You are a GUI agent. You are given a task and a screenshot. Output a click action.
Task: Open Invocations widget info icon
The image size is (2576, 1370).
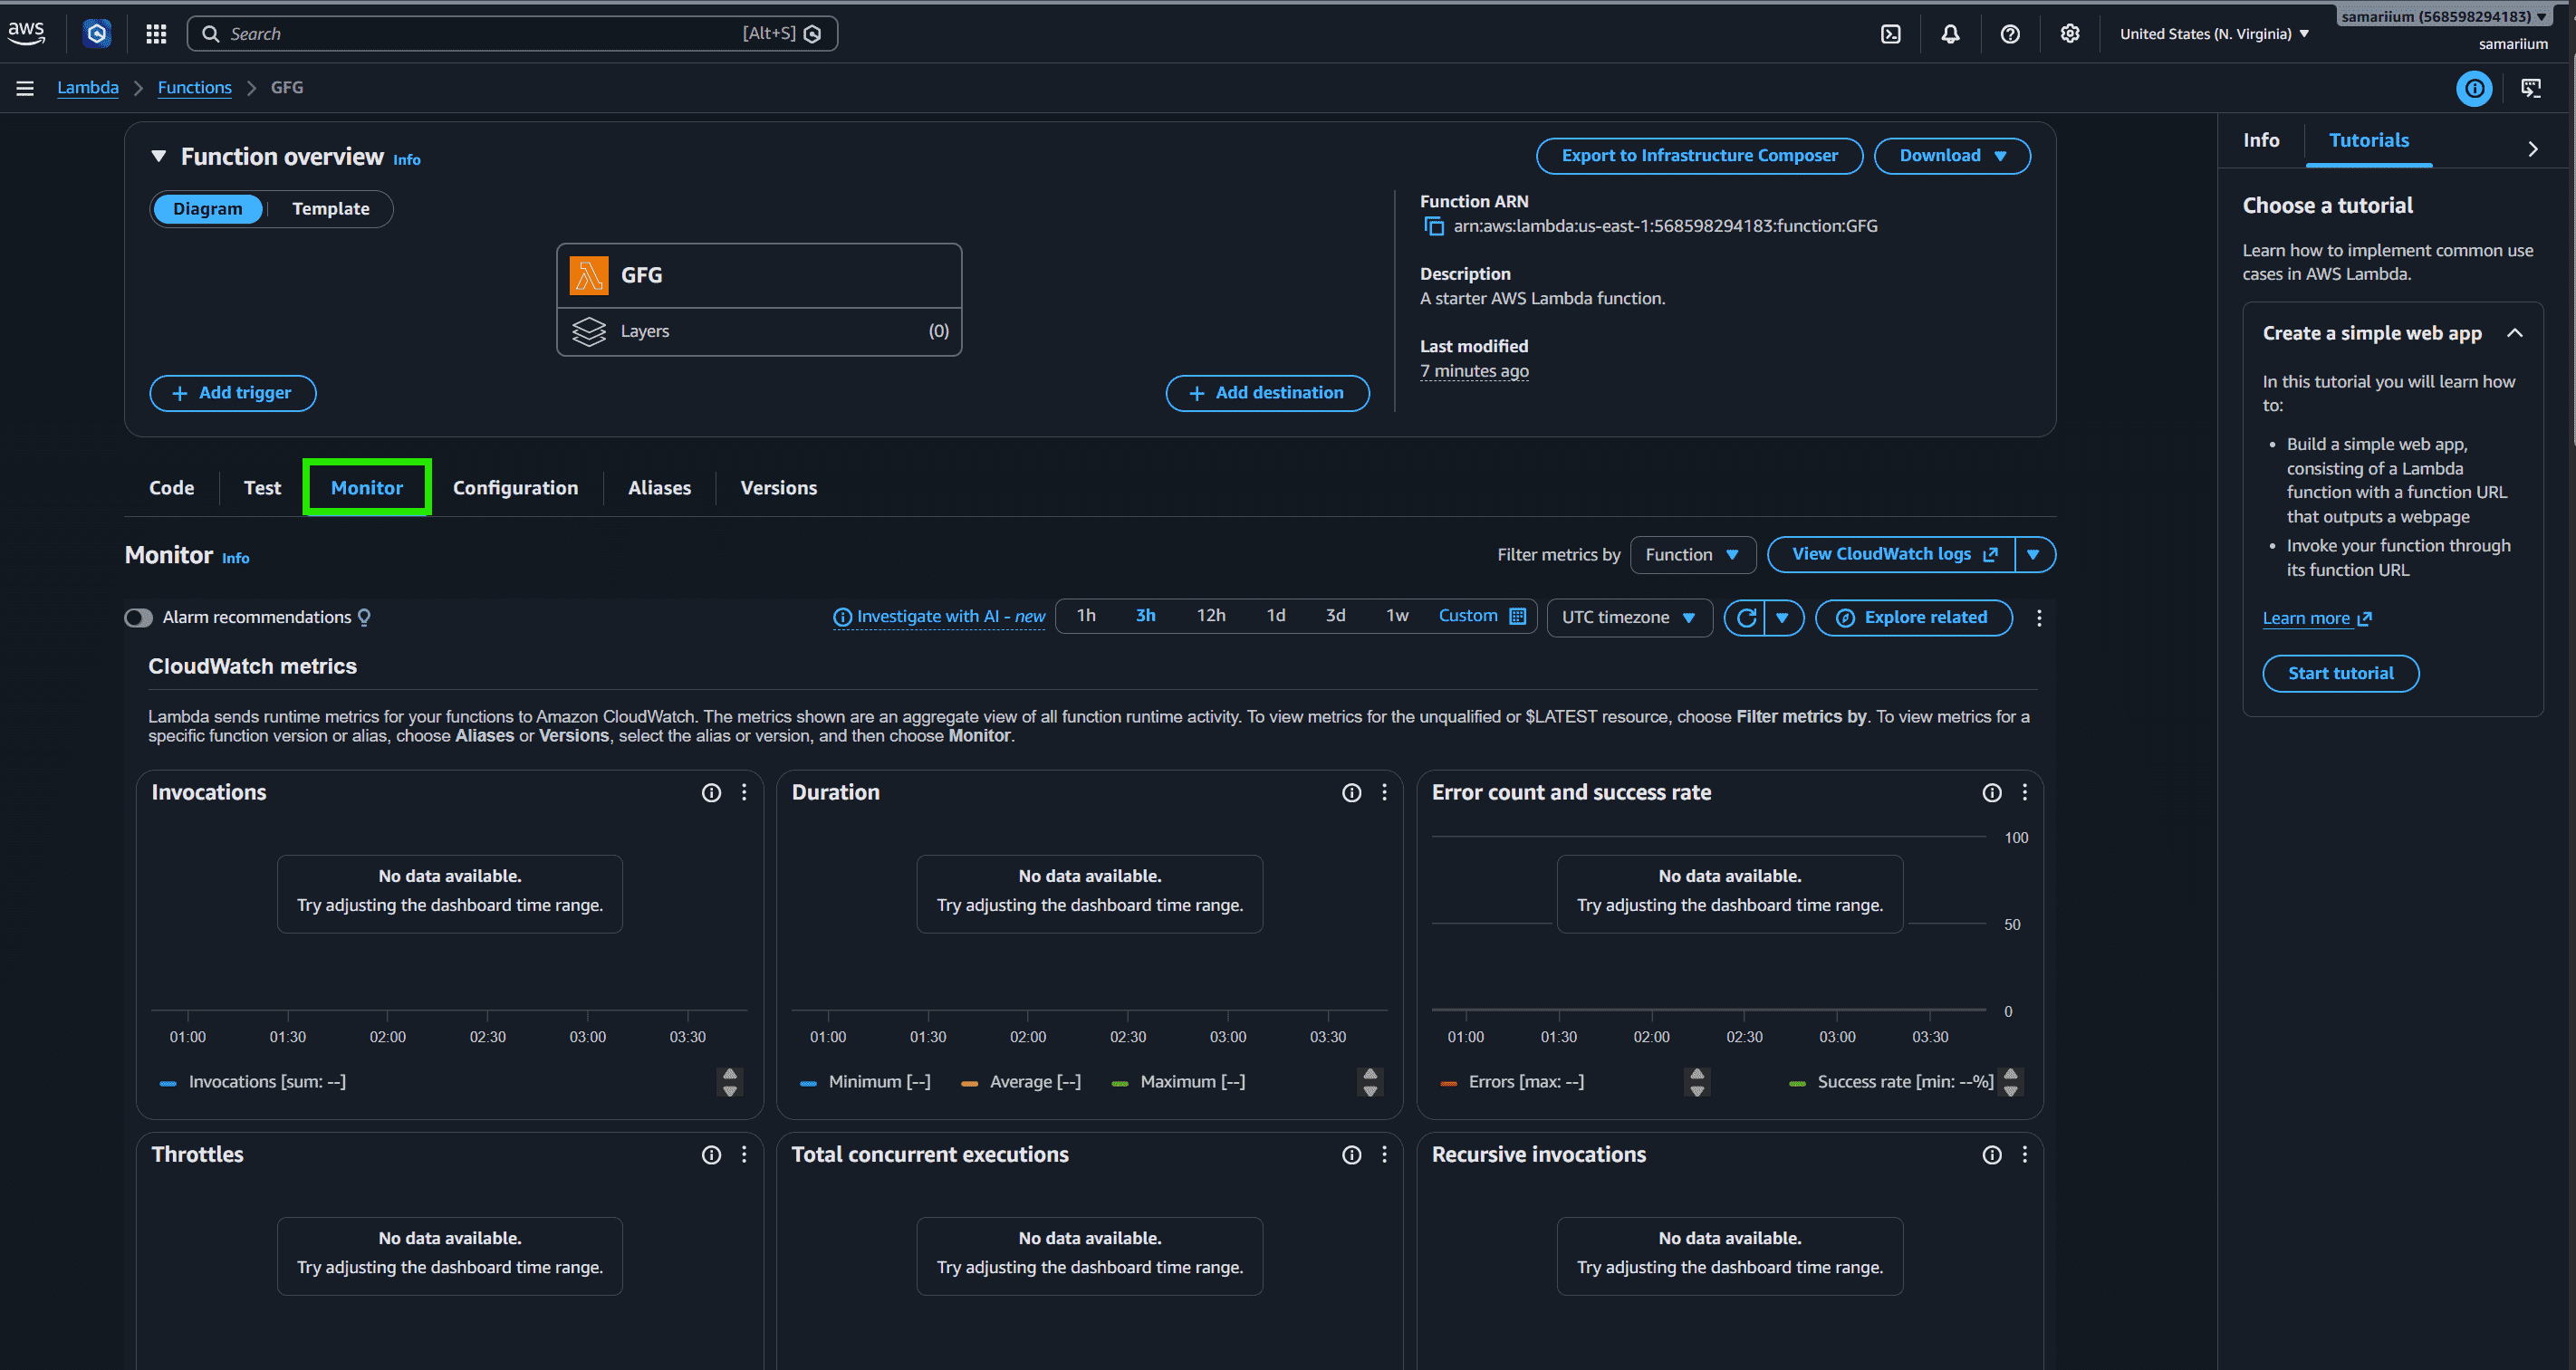pyautogui.click(x=711, y=792)
